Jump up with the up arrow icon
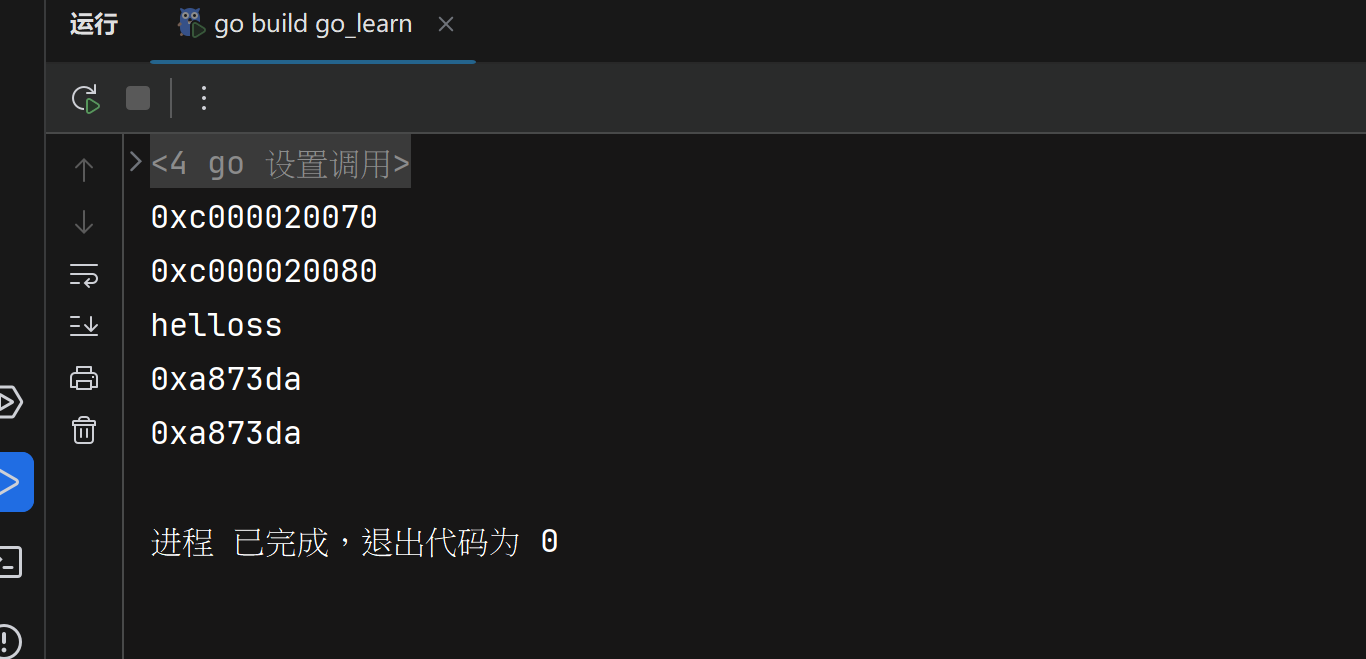 (84, 170)
